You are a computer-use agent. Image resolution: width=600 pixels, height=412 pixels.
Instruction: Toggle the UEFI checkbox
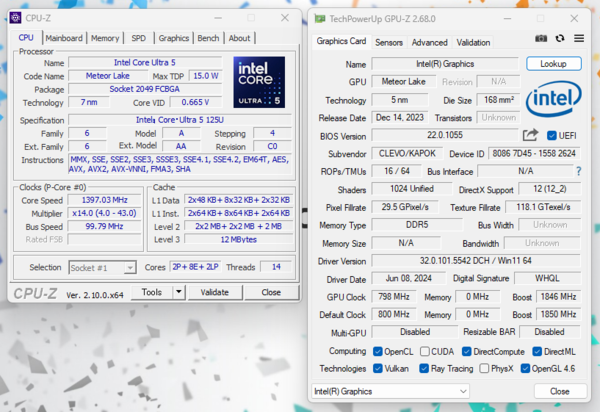(551, 135)
